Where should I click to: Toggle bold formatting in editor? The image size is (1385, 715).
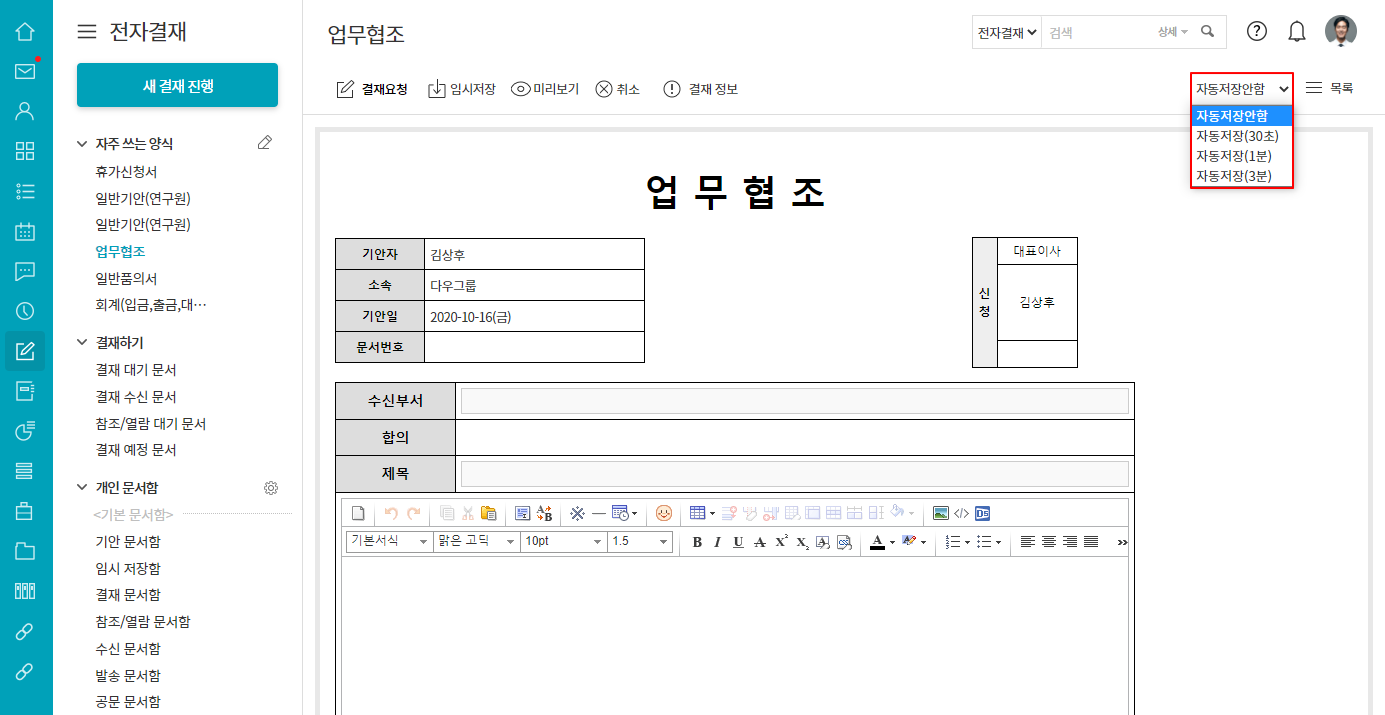click(x=697, y=542)
